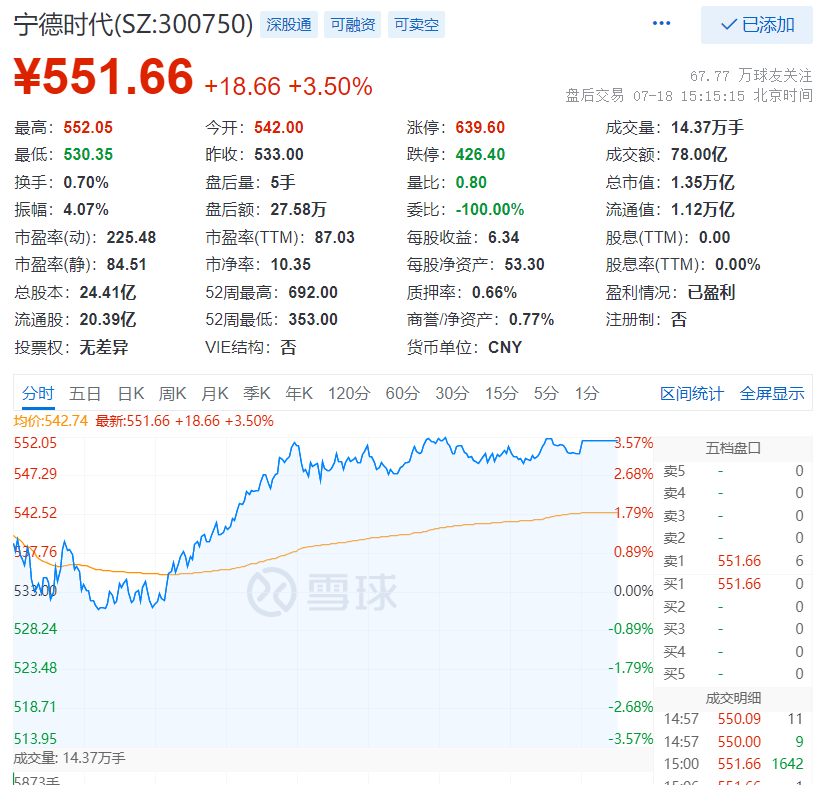
Task: Switch to the 年K chart tab
Action: click(x=299, y=393)
